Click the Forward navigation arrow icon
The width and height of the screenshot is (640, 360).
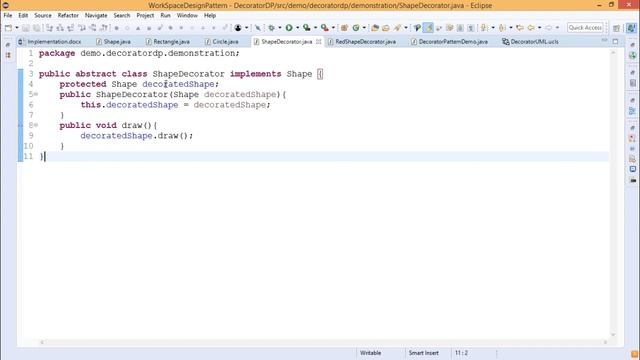click(549, 28)
